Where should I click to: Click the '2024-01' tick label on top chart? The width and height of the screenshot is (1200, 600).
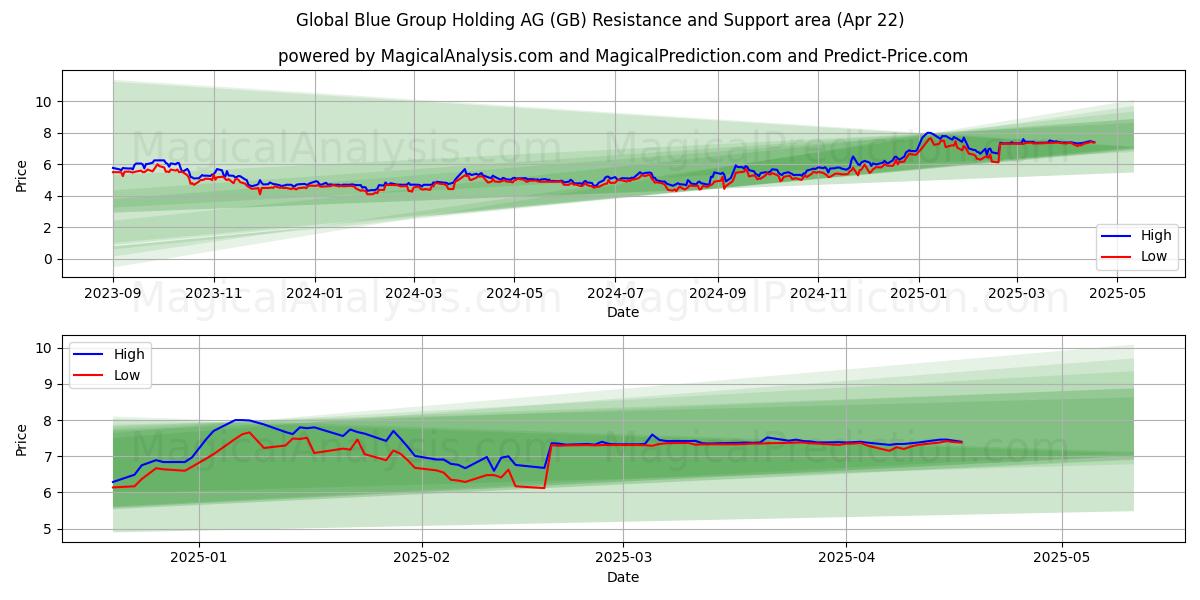tap(315, 294)
